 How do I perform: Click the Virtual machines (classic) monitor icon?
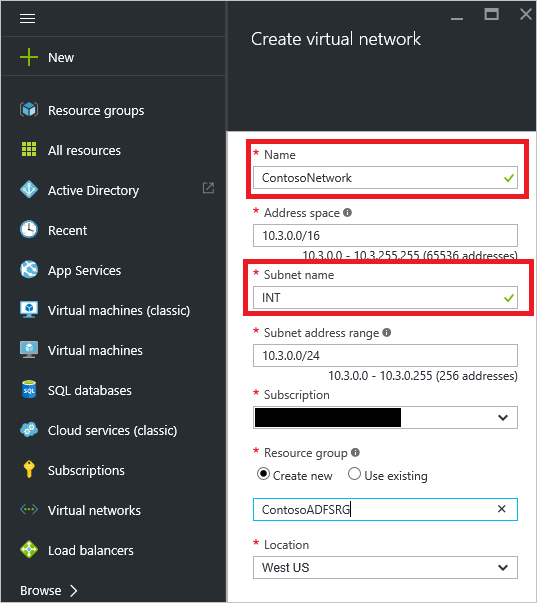point(29,310)
